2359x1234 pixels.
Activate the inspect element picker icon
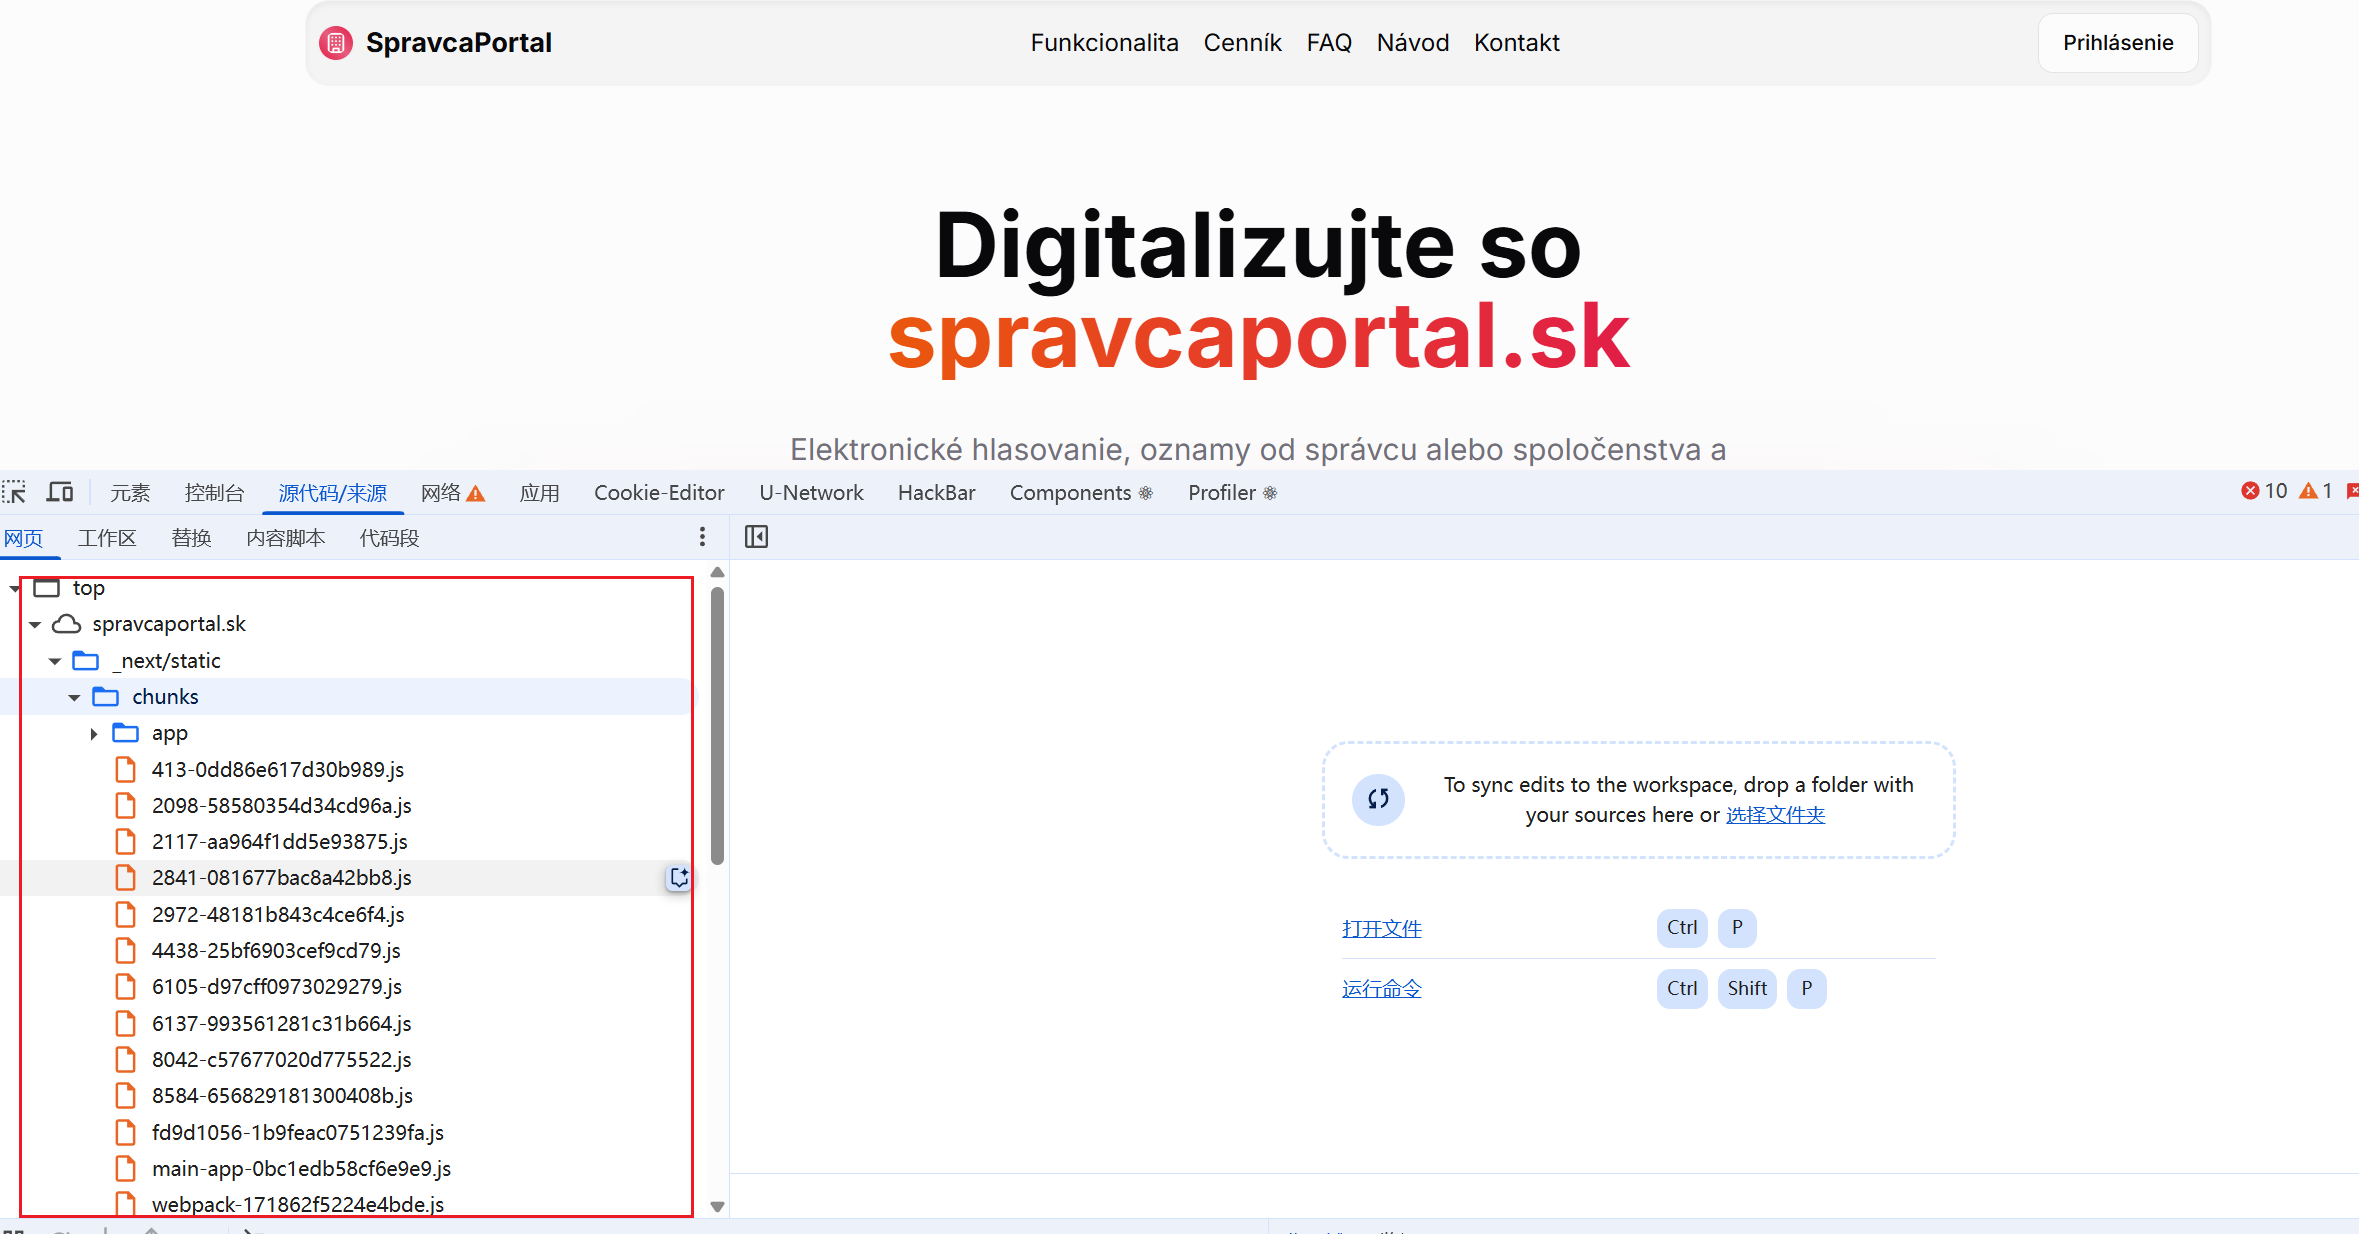point(14,492)
